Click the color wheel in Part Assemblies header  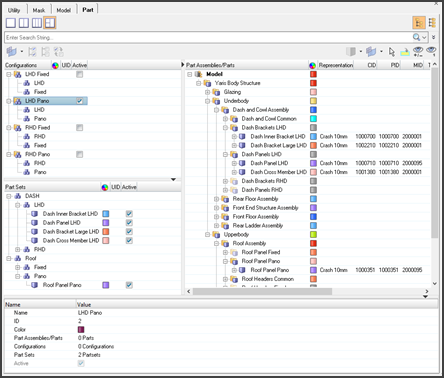click(313, 65)
